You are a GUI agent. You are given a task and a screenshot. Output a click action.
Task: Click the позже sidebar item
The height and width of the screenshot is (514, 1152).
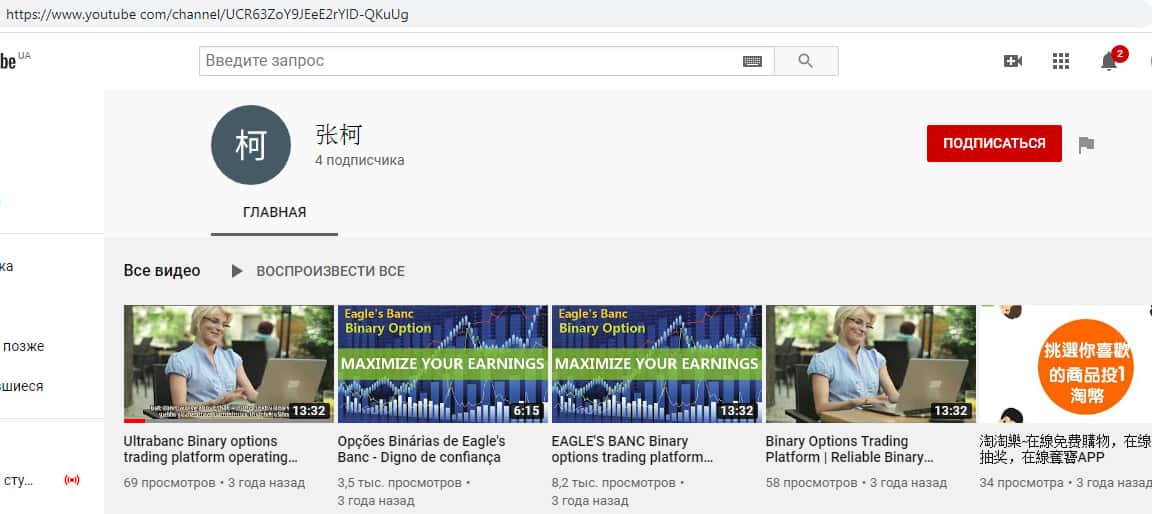coord(23,347)
